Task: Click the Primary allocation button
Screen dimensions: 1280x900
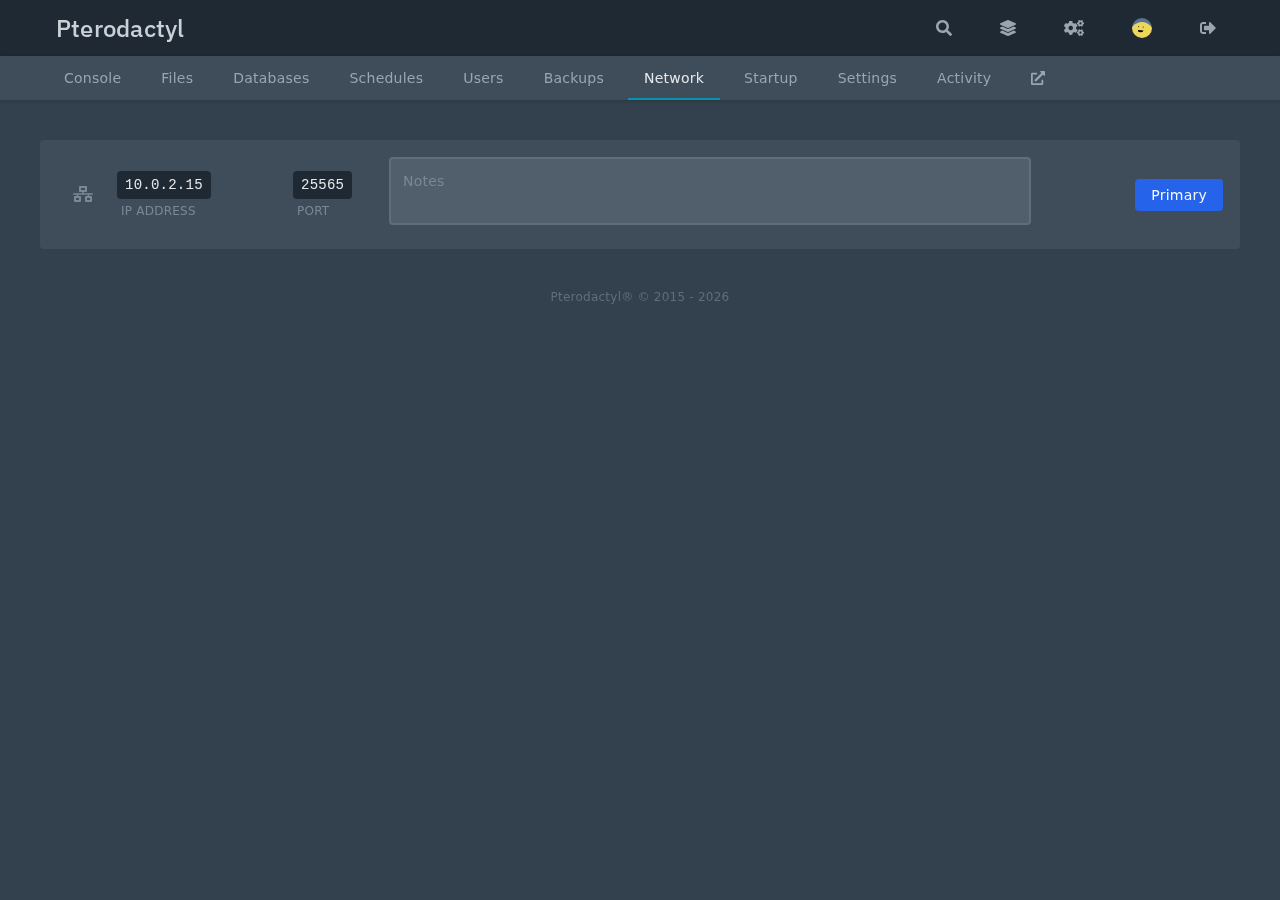Action: 1179,195
